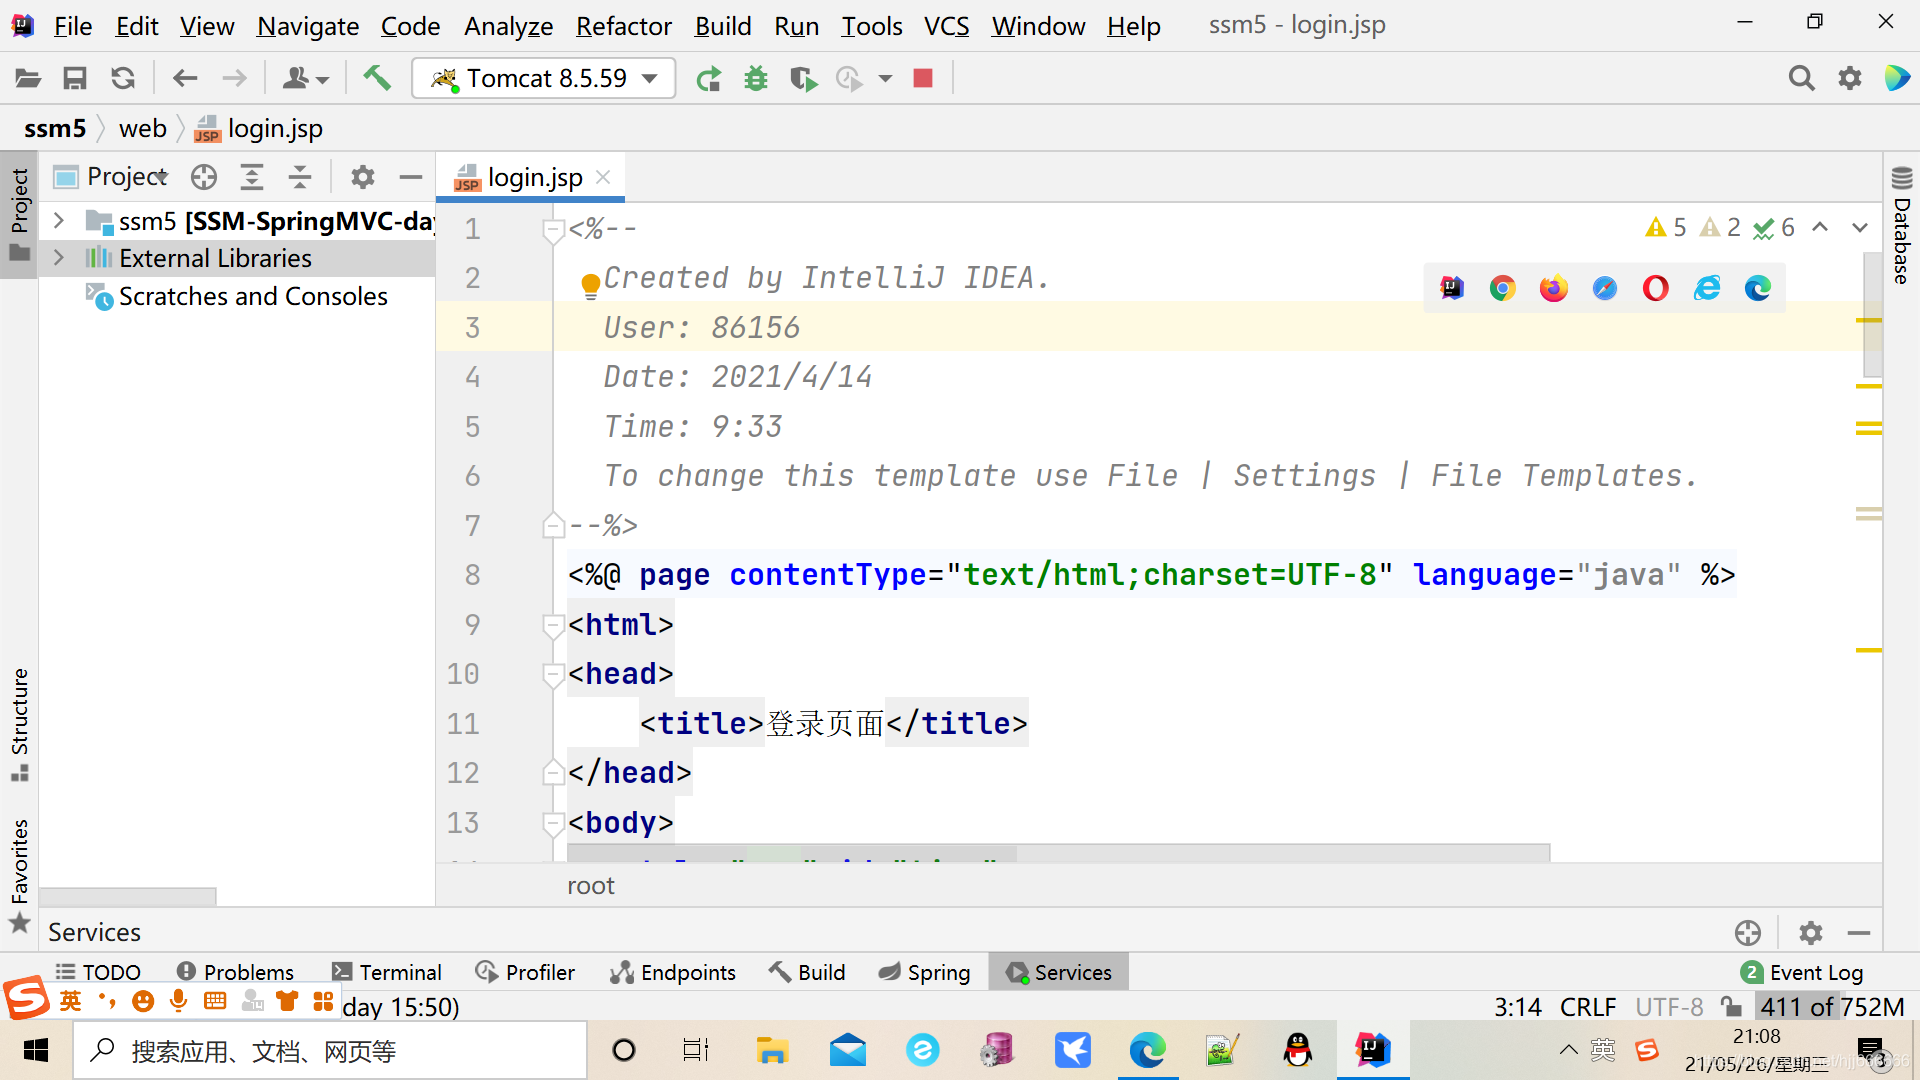This screenshot has width=1920, height=1080.
Task: Click the locate-file crosshair icon in Project panel
Action: click(x=204, y=177)
